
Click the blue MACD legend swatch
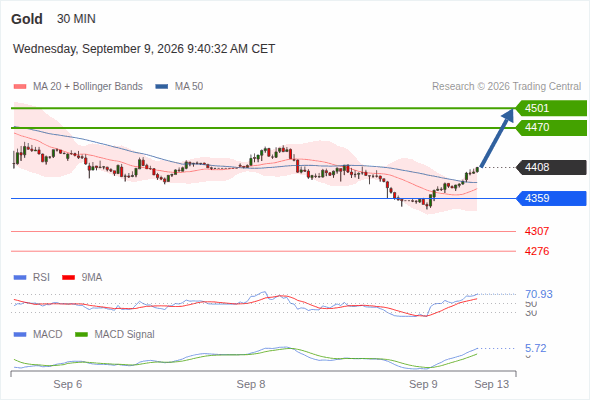click(20, 335)
